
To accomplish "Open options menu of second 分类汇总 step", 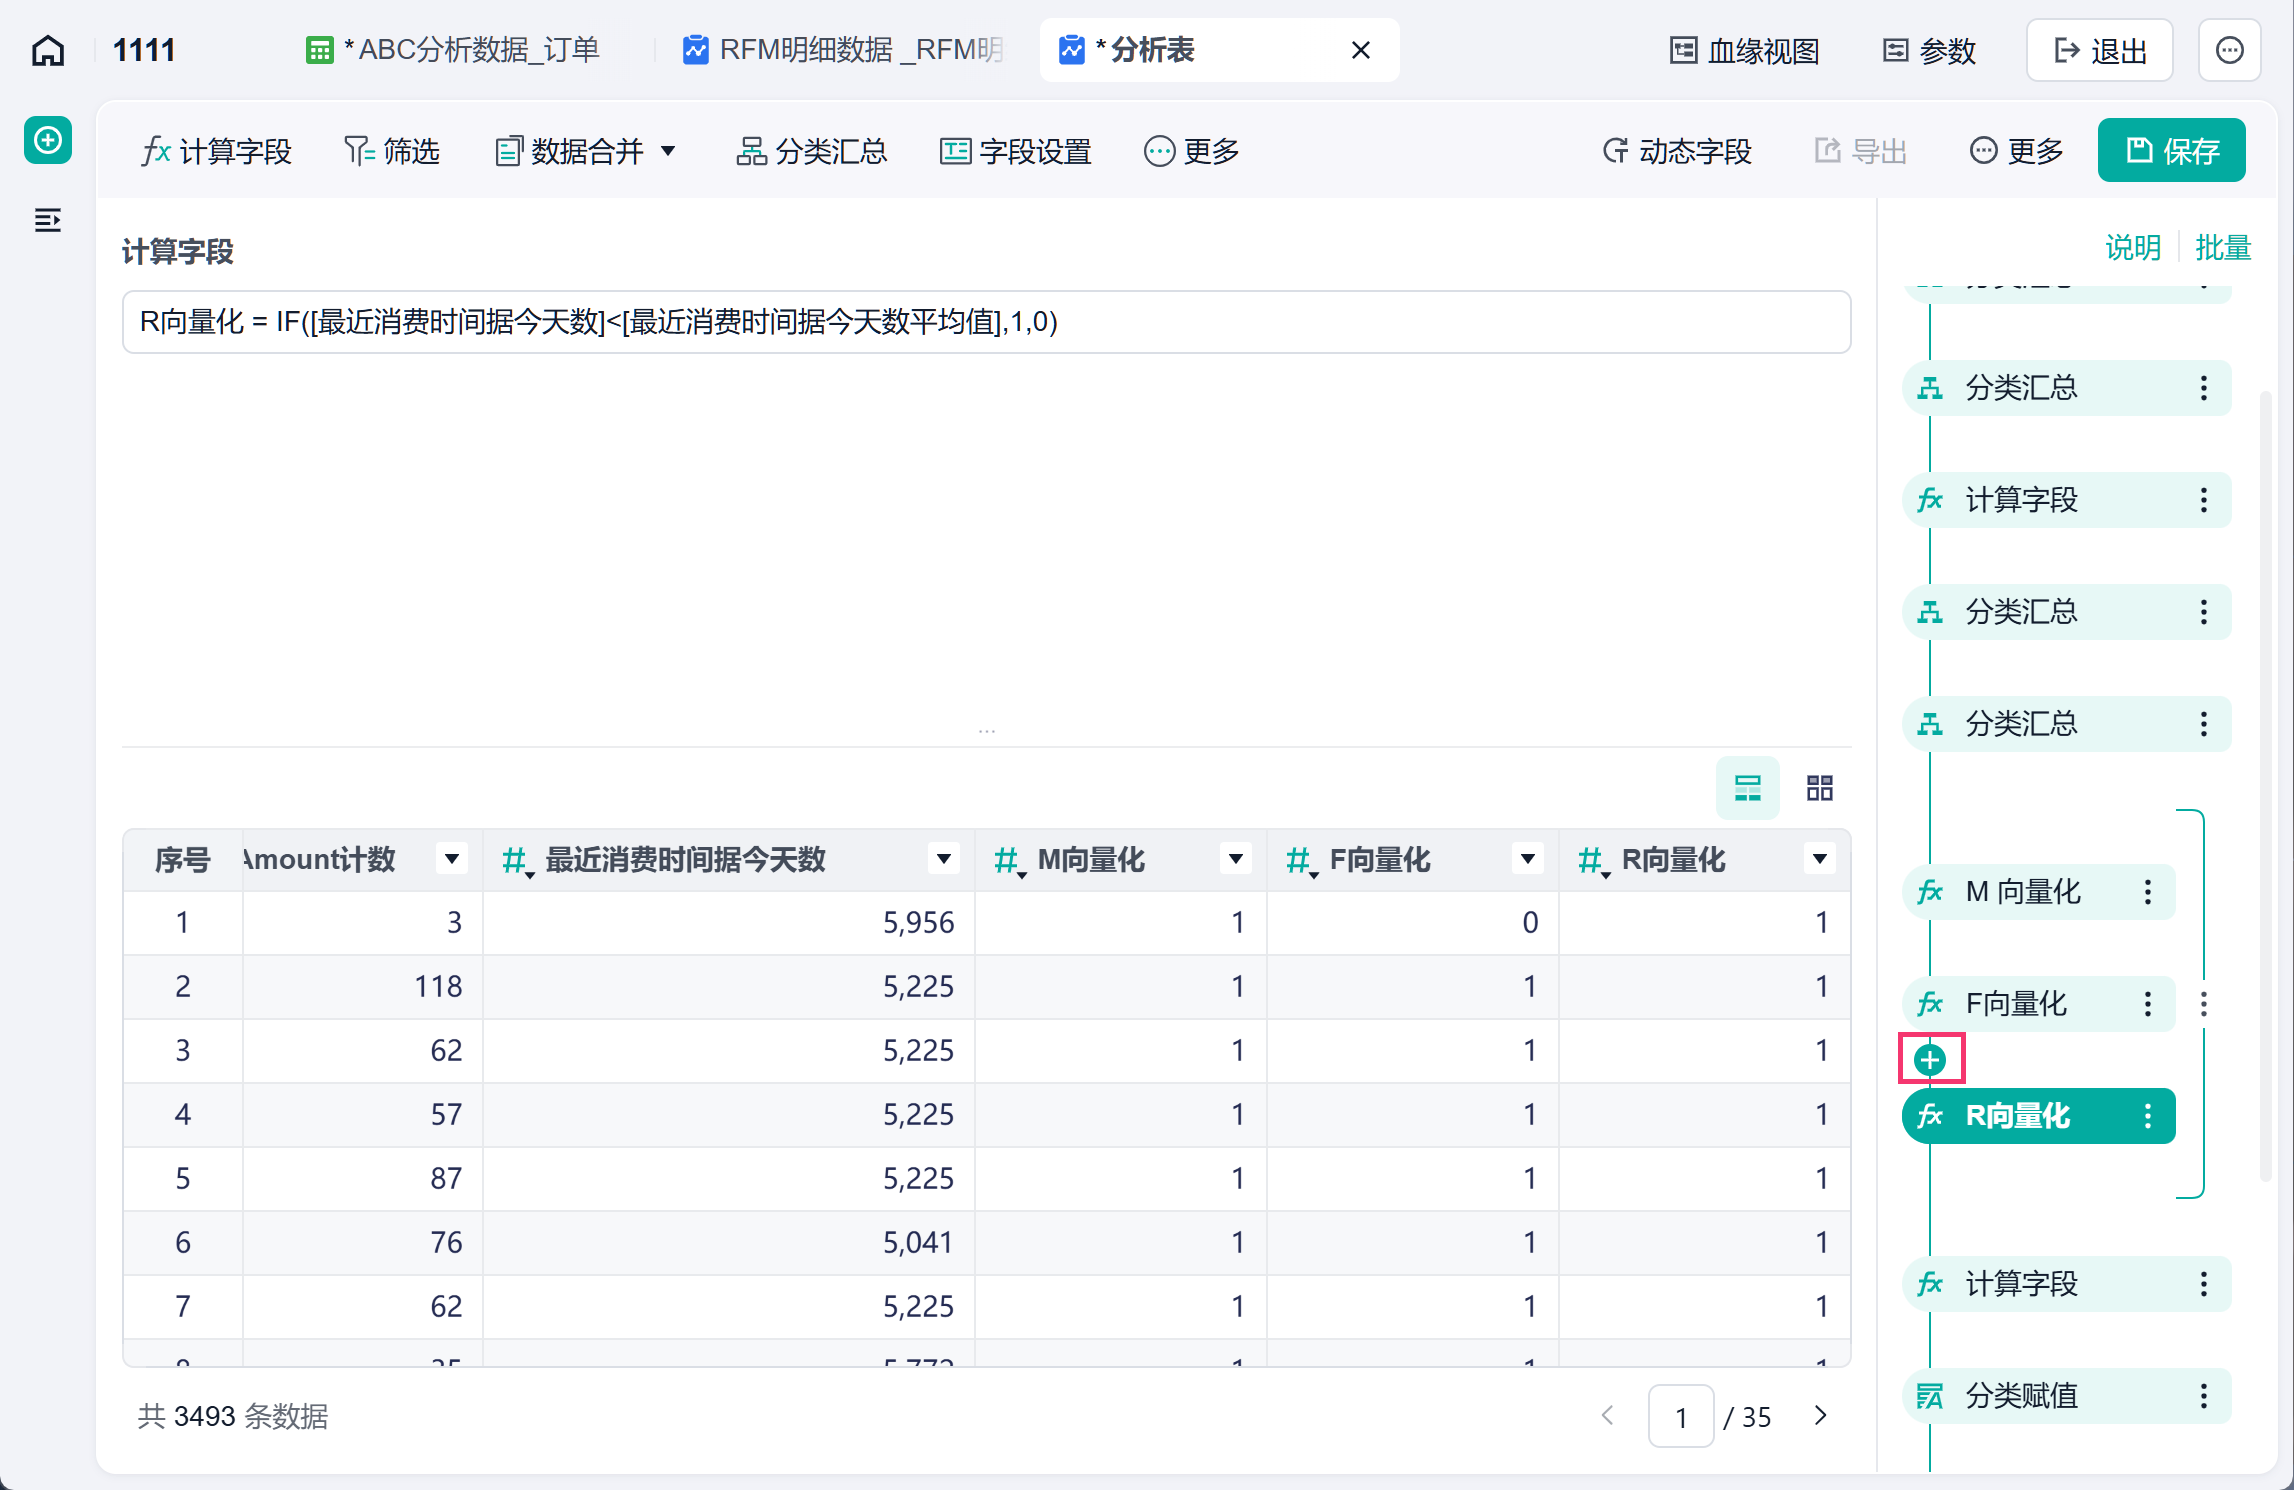I will pos(2203,612).
